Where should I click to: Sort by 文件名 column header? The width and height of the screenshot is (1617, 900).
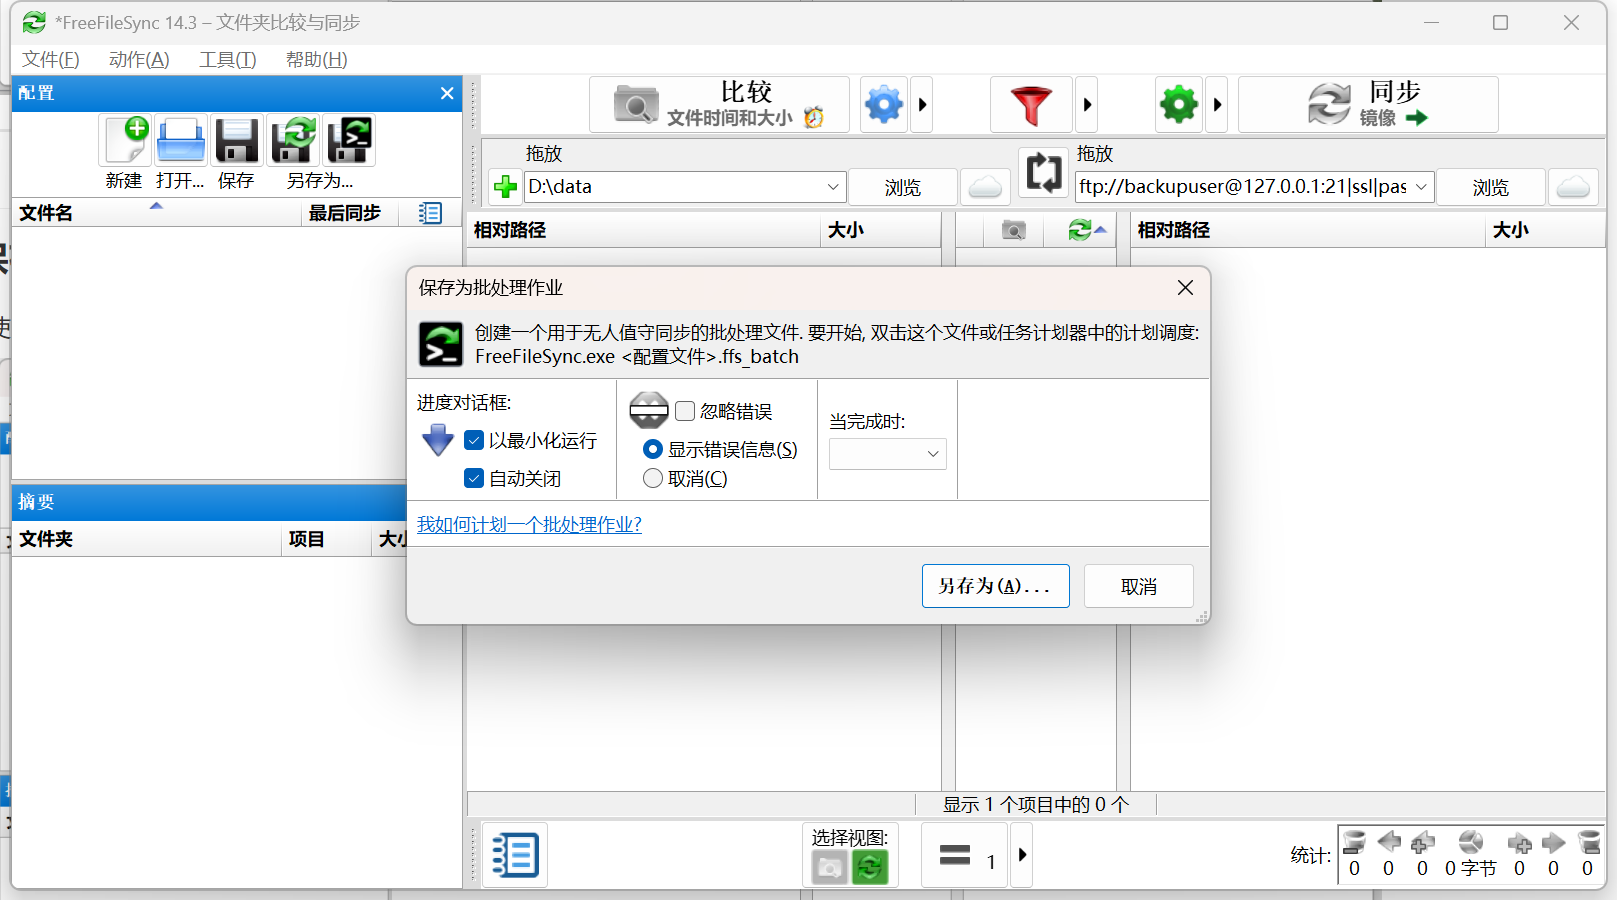click(157, 213)
